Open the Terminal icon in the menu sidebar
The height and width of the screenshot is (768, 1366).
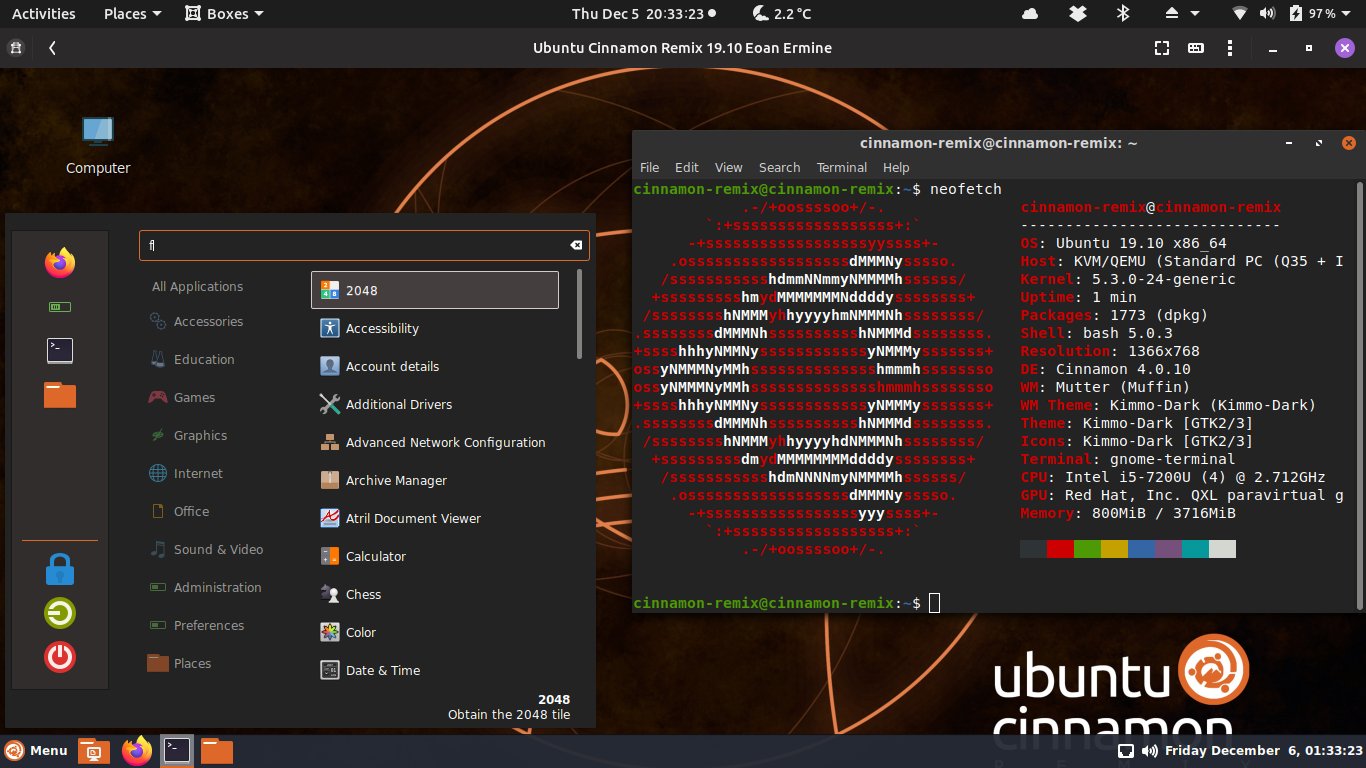[59, 350]
